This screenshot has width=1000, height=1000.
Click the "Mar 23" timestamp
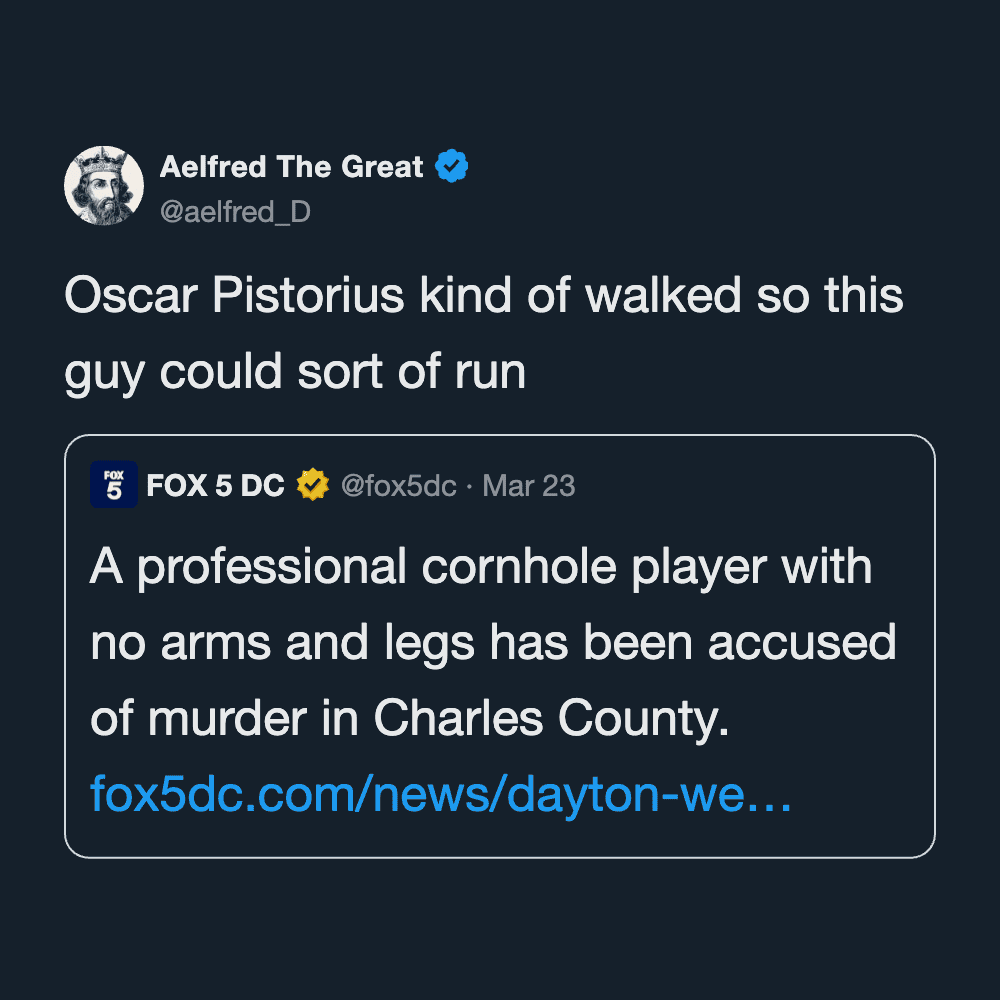tap(529, 486)
